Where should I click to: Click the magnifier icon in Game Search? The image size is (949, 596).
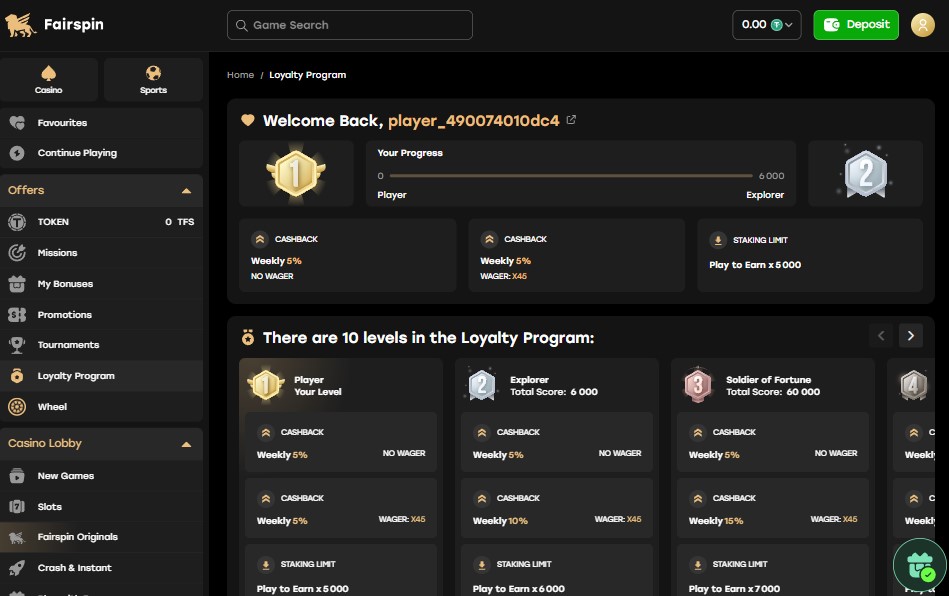(241, 25)
